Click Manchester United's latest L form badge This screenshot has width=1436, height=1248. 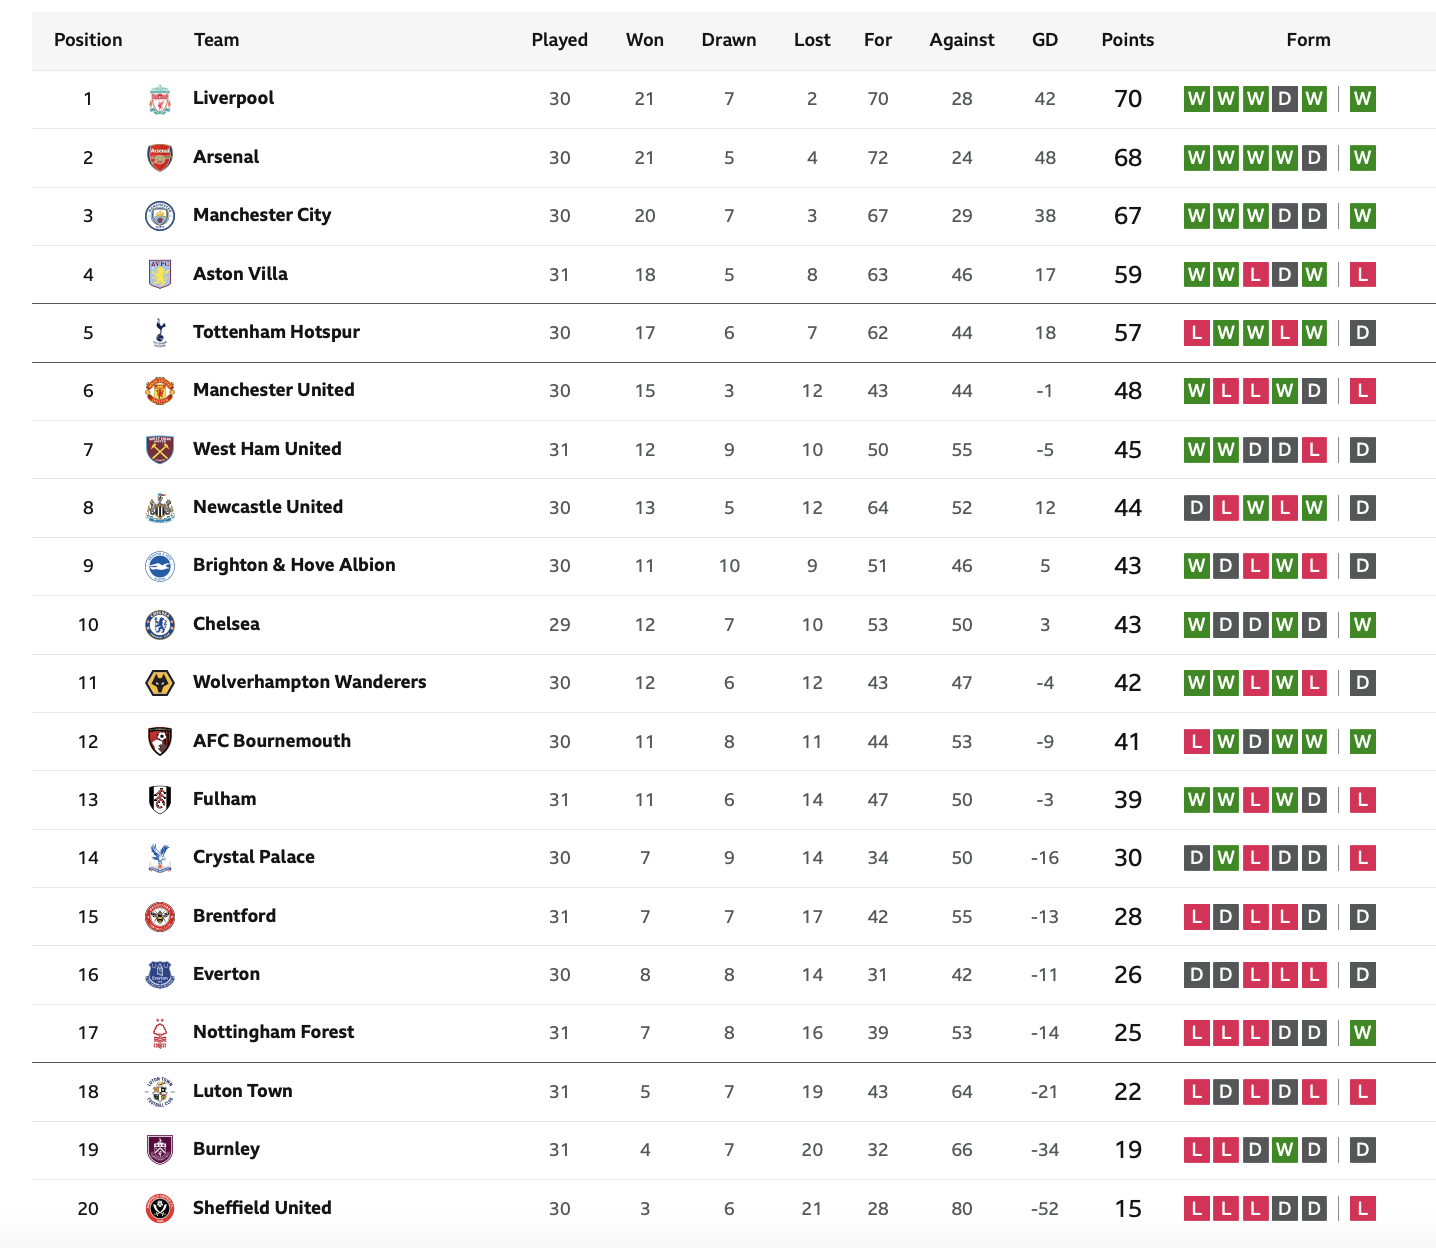tap(1362, 391)
